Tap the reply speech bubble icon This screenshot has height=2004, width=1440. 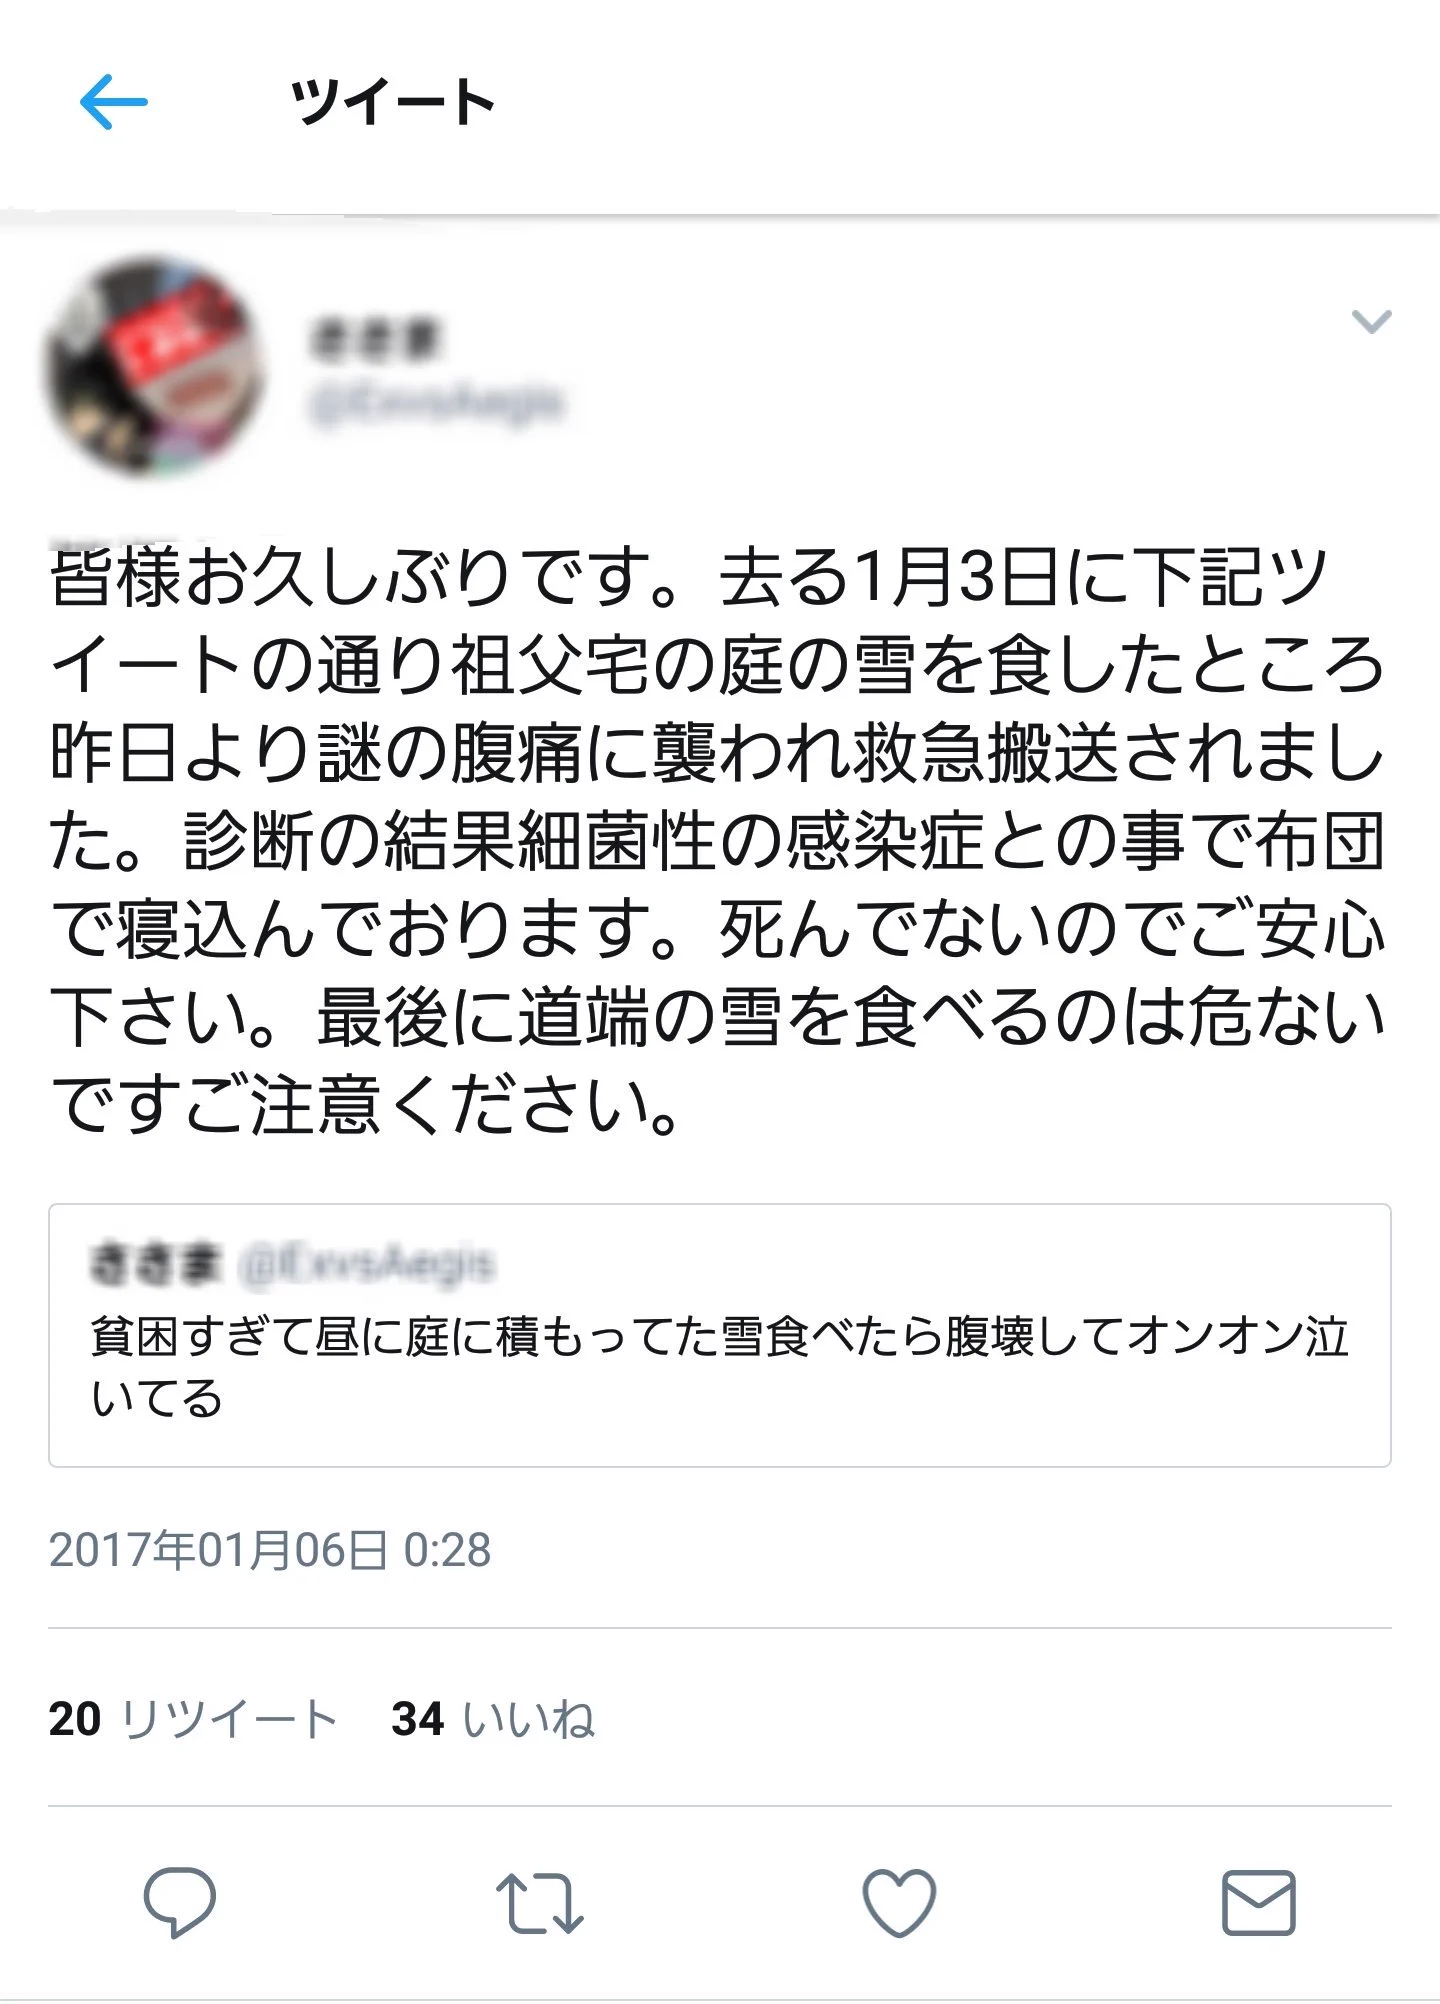click(x=180, y=1902)
